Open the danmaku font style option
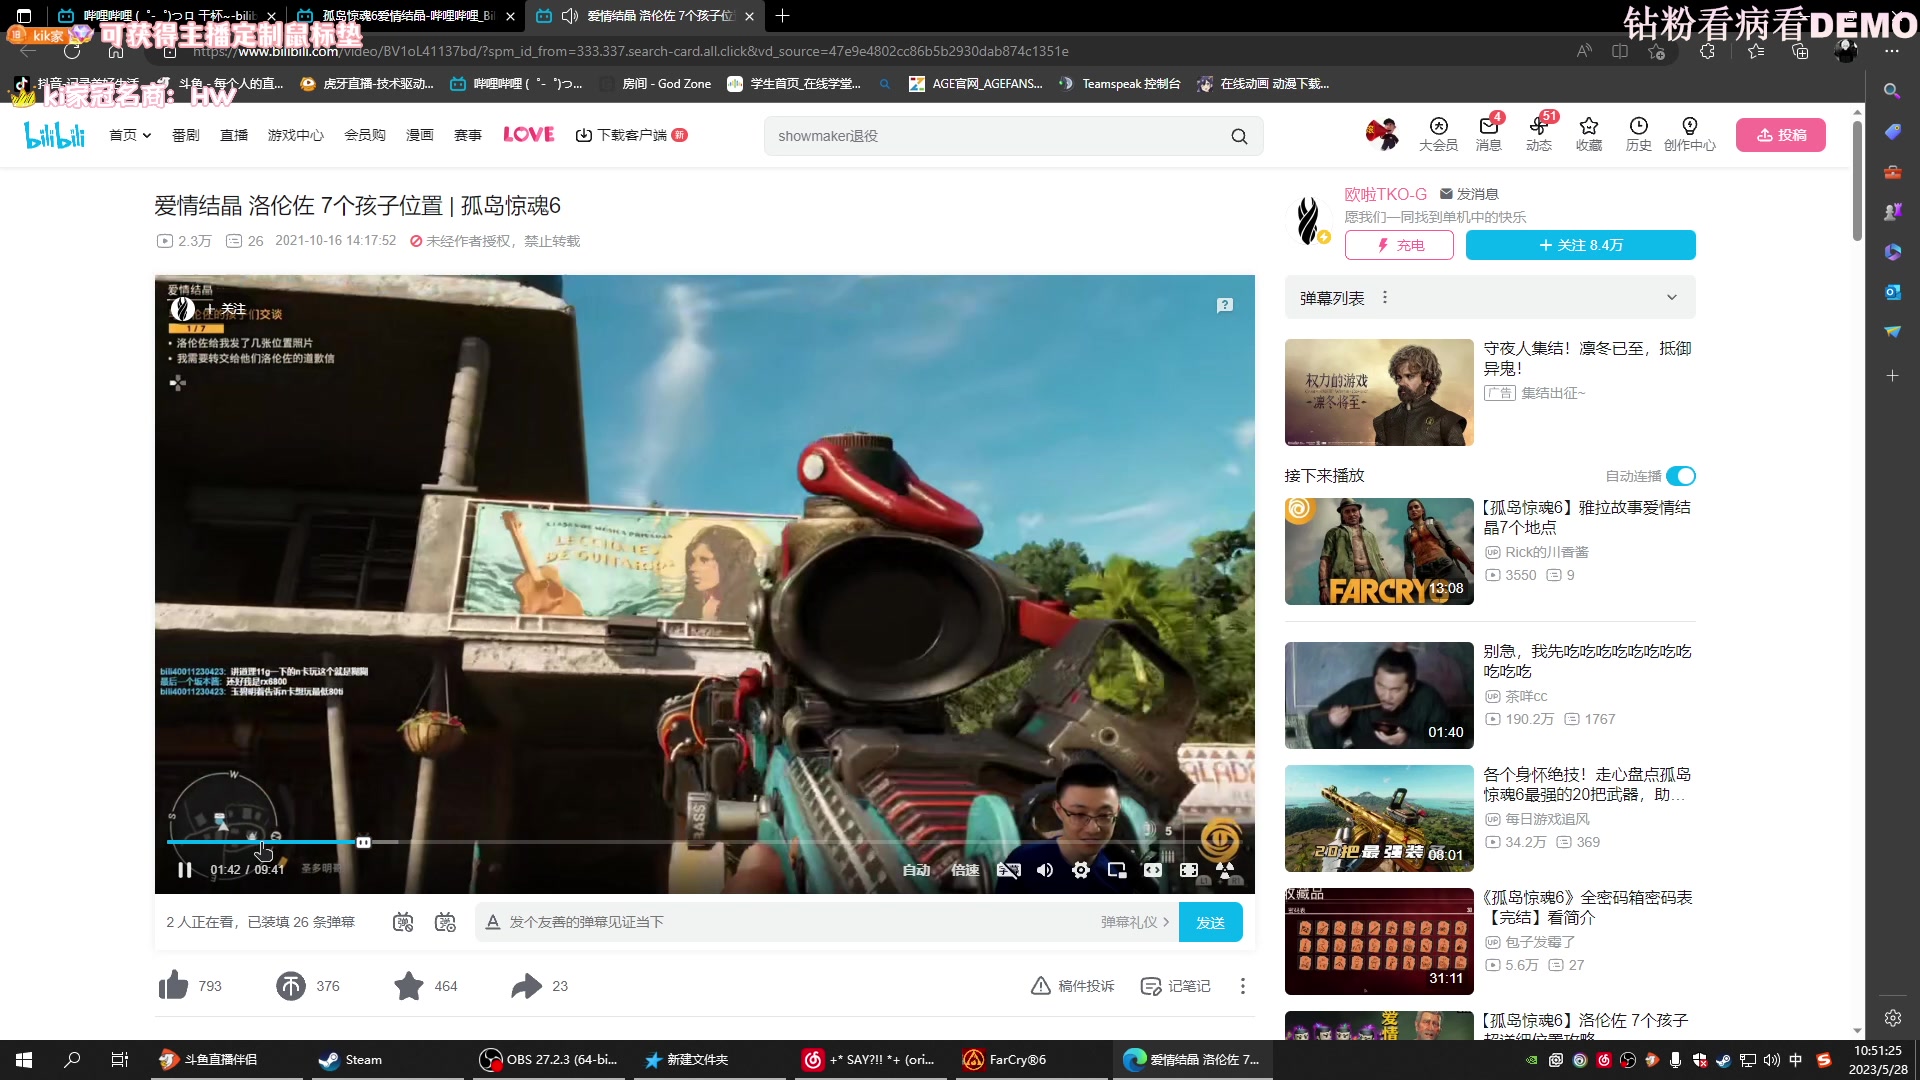The height and width of the screenshot is (1080, 1920). click(x=492, y=922)
